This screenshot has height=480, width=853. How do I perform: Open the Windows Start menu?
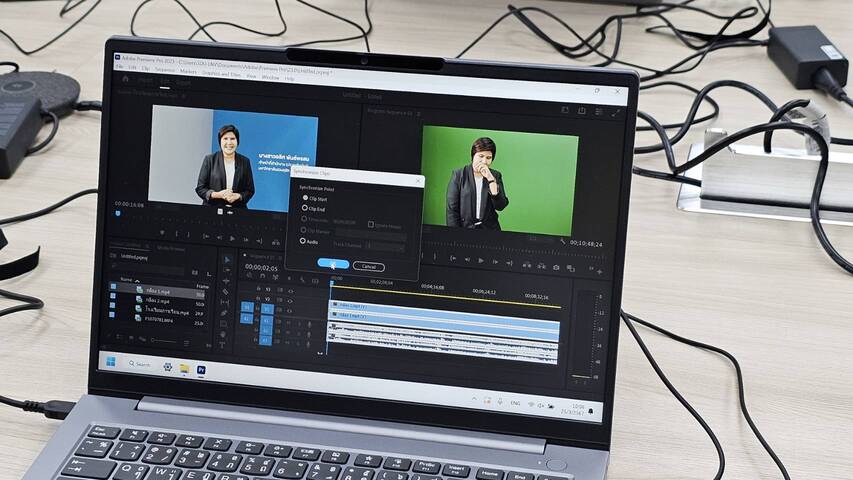(111, 362)
